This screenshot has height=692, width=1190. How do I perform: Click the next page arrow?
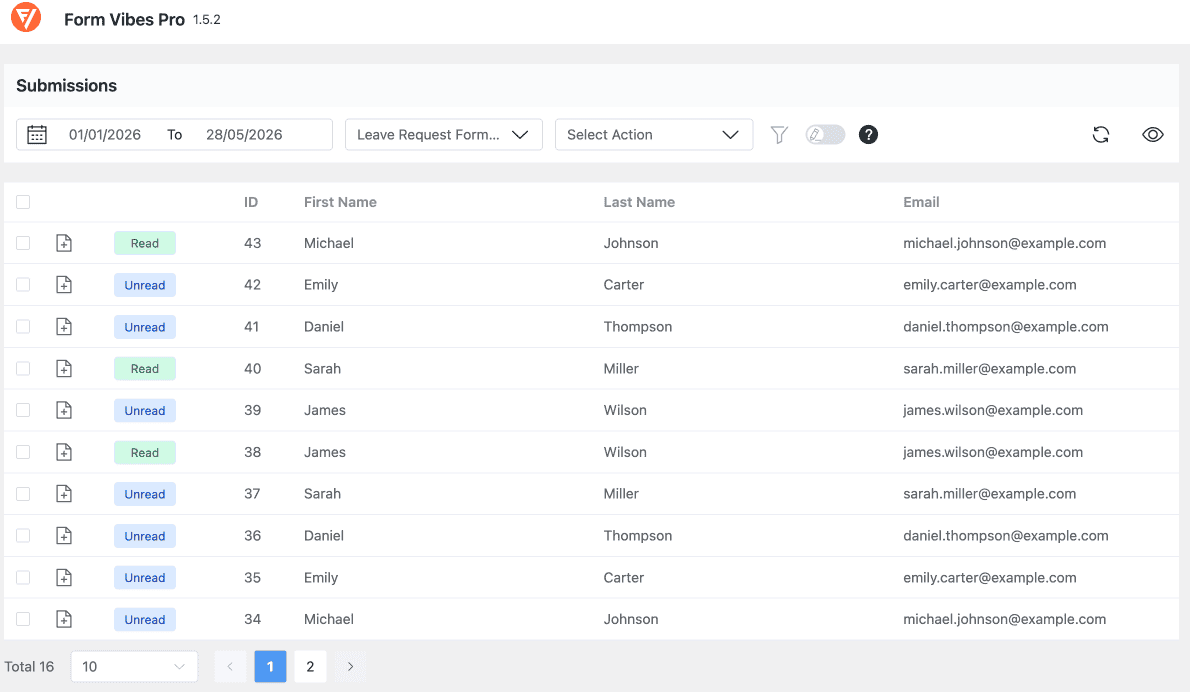(x=351, y=666)
